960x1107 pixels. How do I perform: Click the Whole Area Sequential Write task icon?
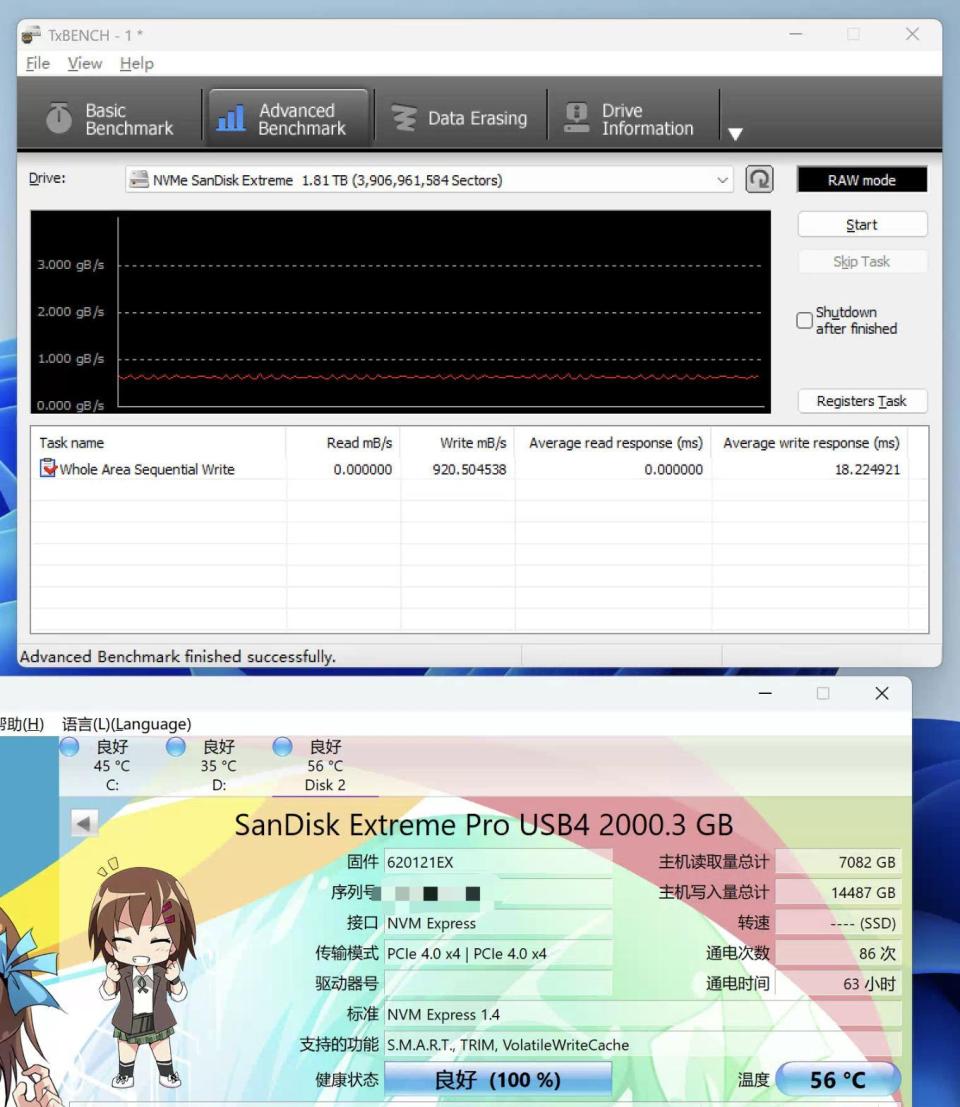tap(47, 468)
